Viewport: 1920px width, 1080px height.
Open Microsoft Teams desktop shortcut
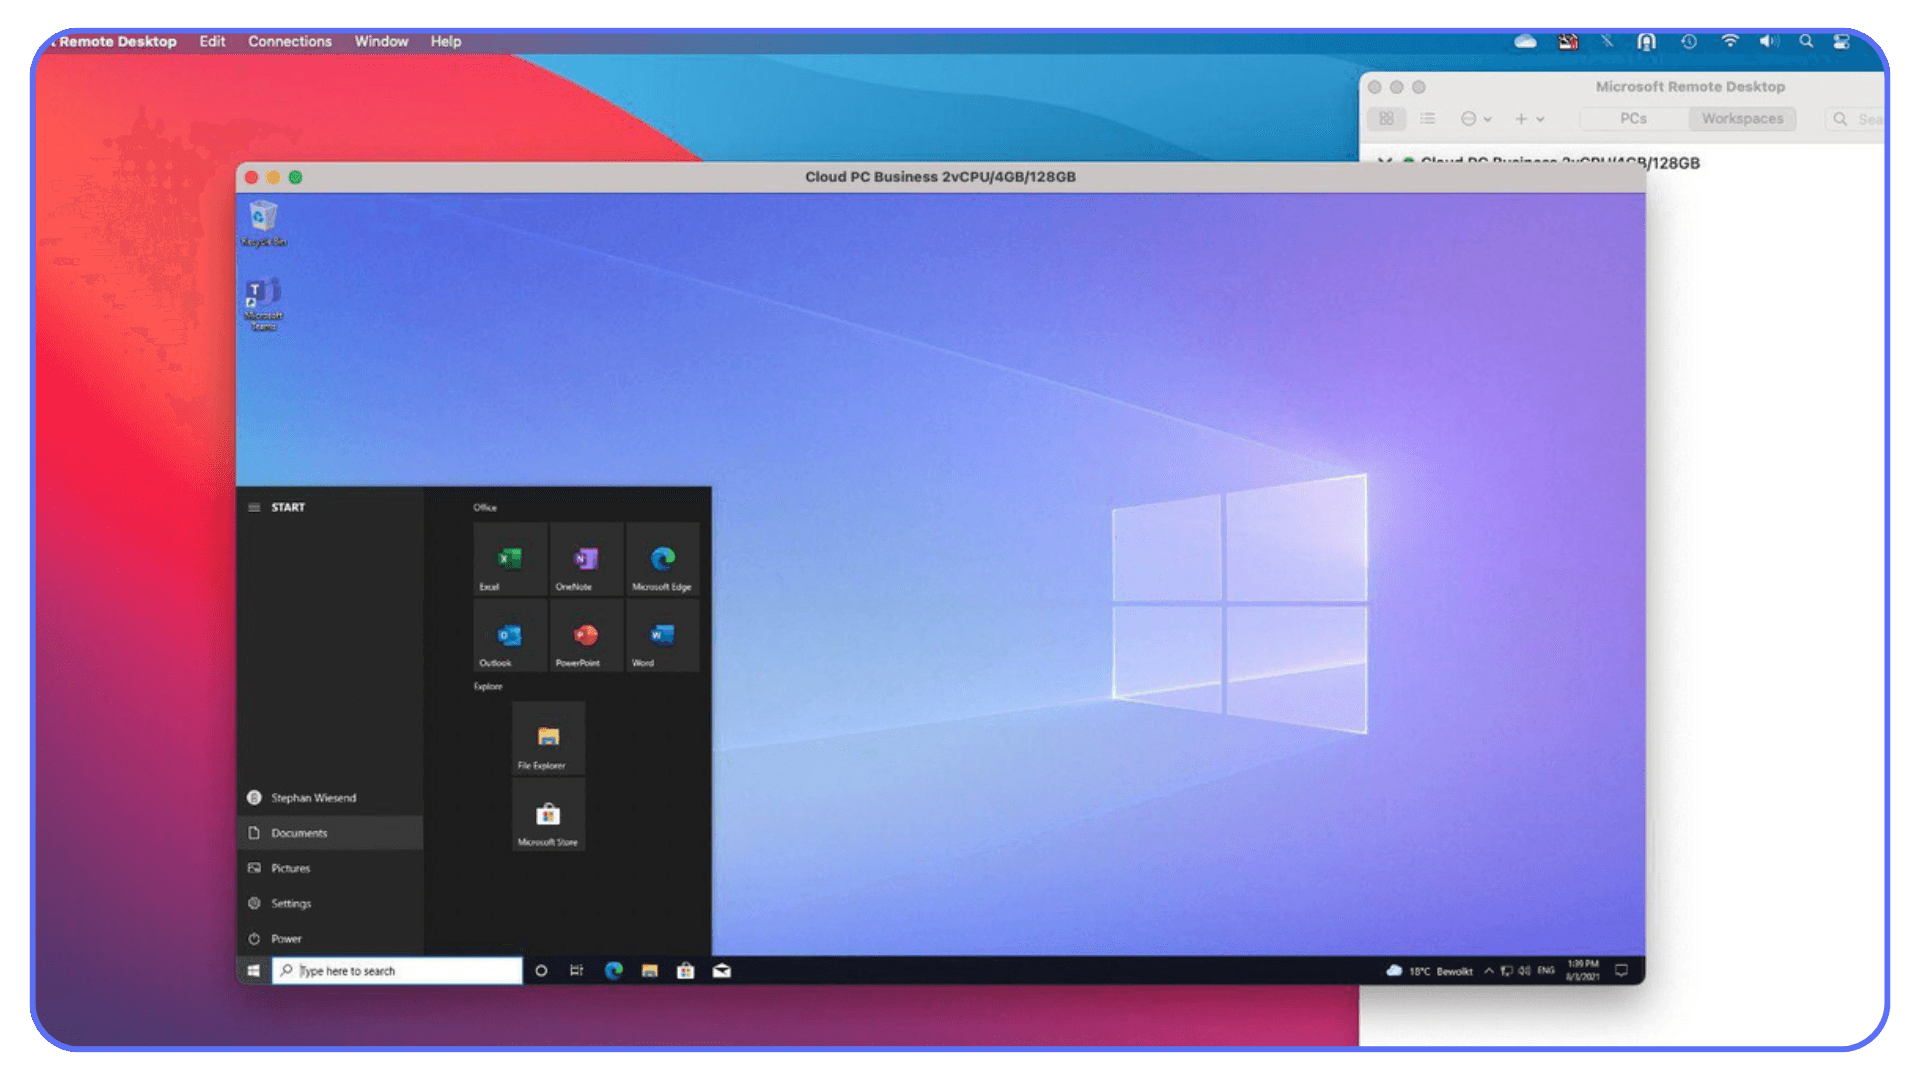[263, 304]
